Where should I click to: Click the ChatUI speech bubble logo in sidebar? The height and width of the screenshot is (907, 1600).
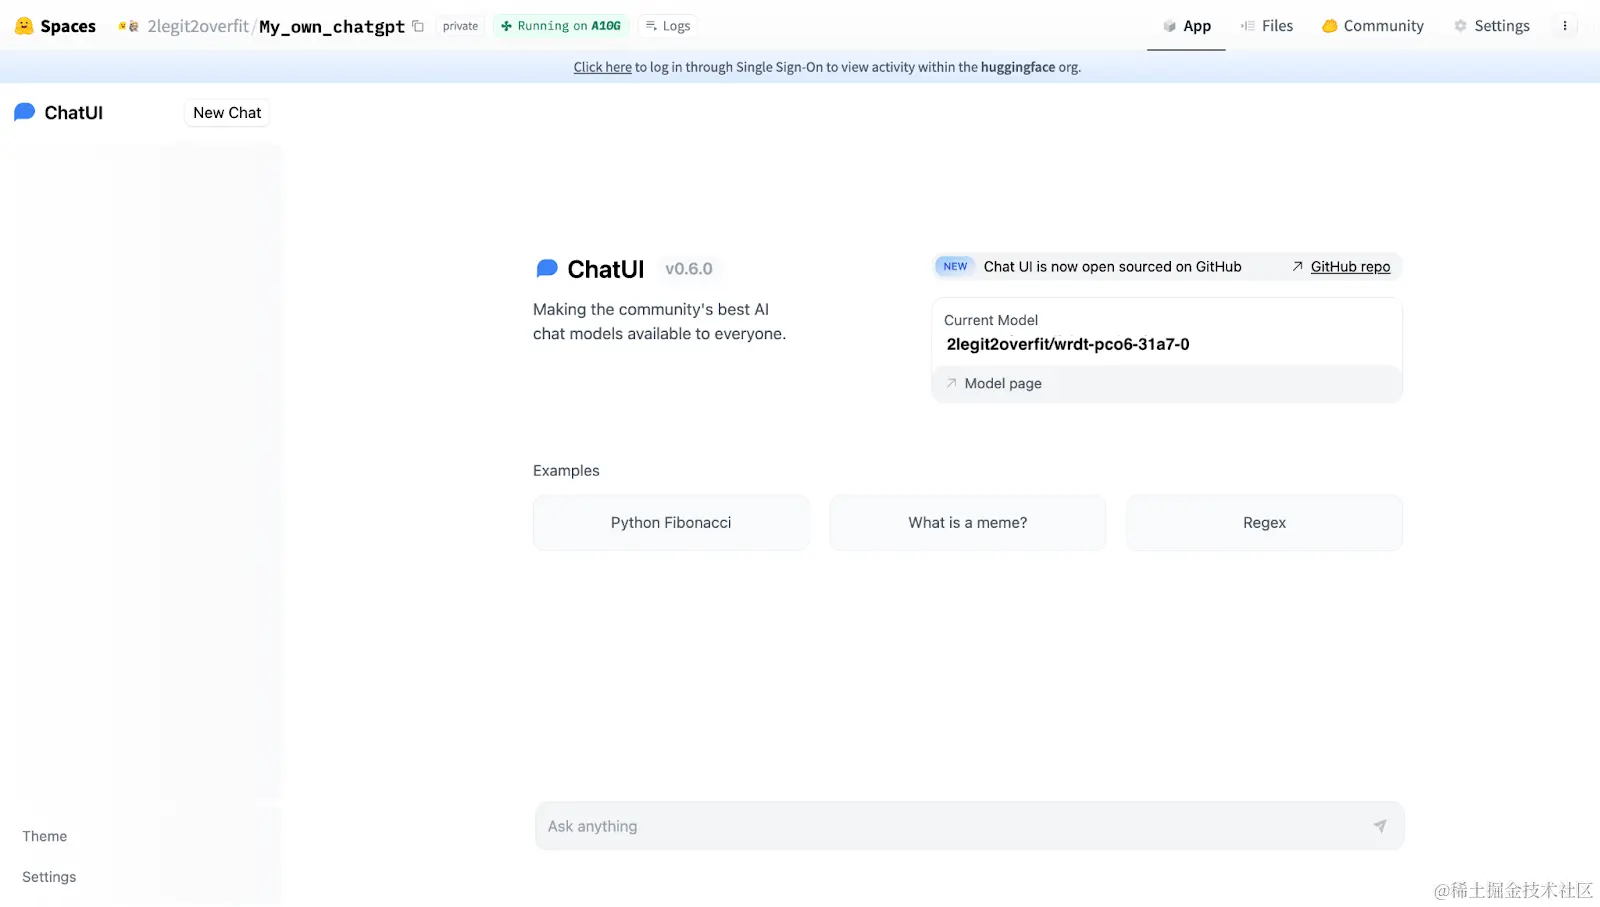point(24,112)
